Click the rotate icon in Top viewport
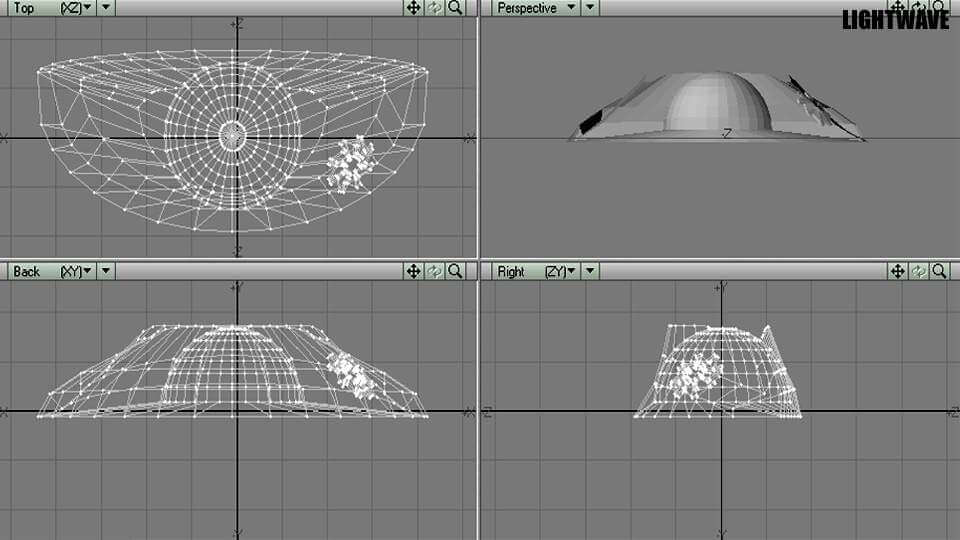The height and width of the screenshot is (540, 960). point(434,8)
